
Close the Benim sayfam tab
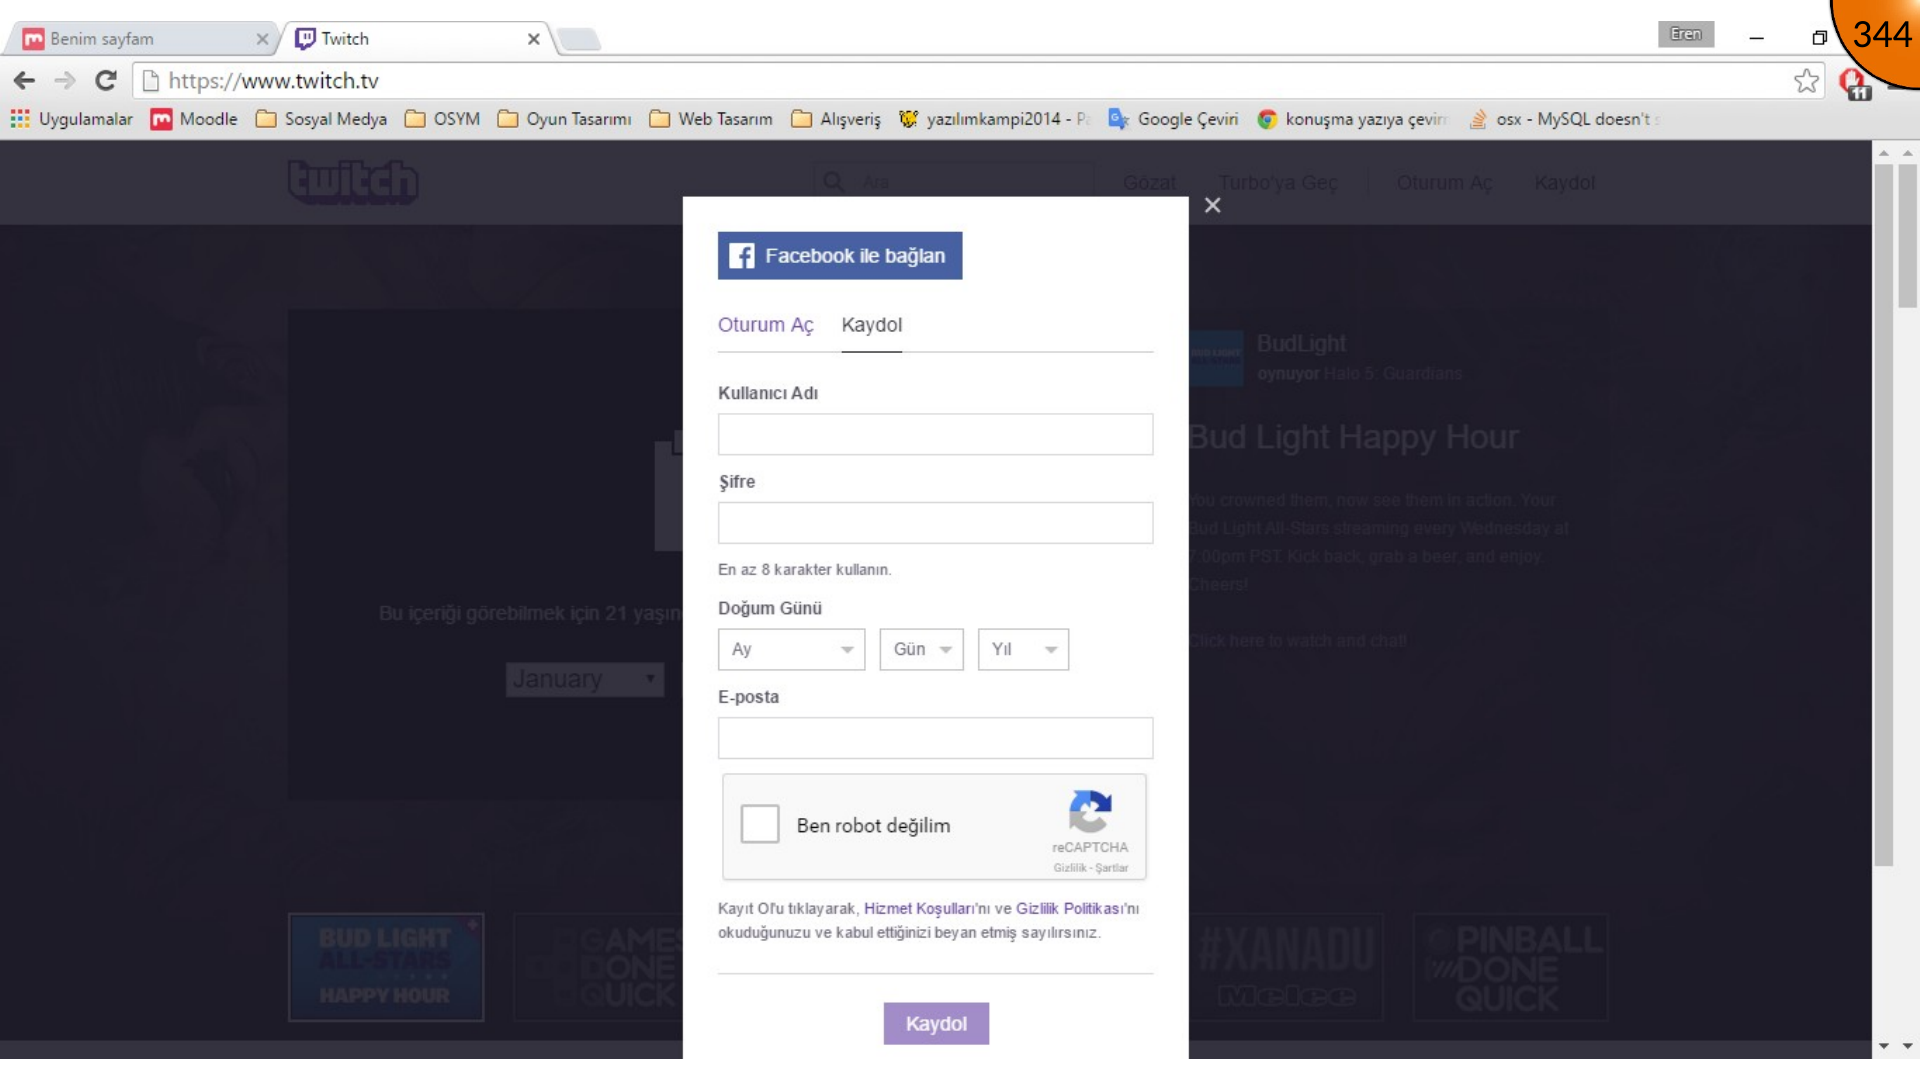coord(262,39)
